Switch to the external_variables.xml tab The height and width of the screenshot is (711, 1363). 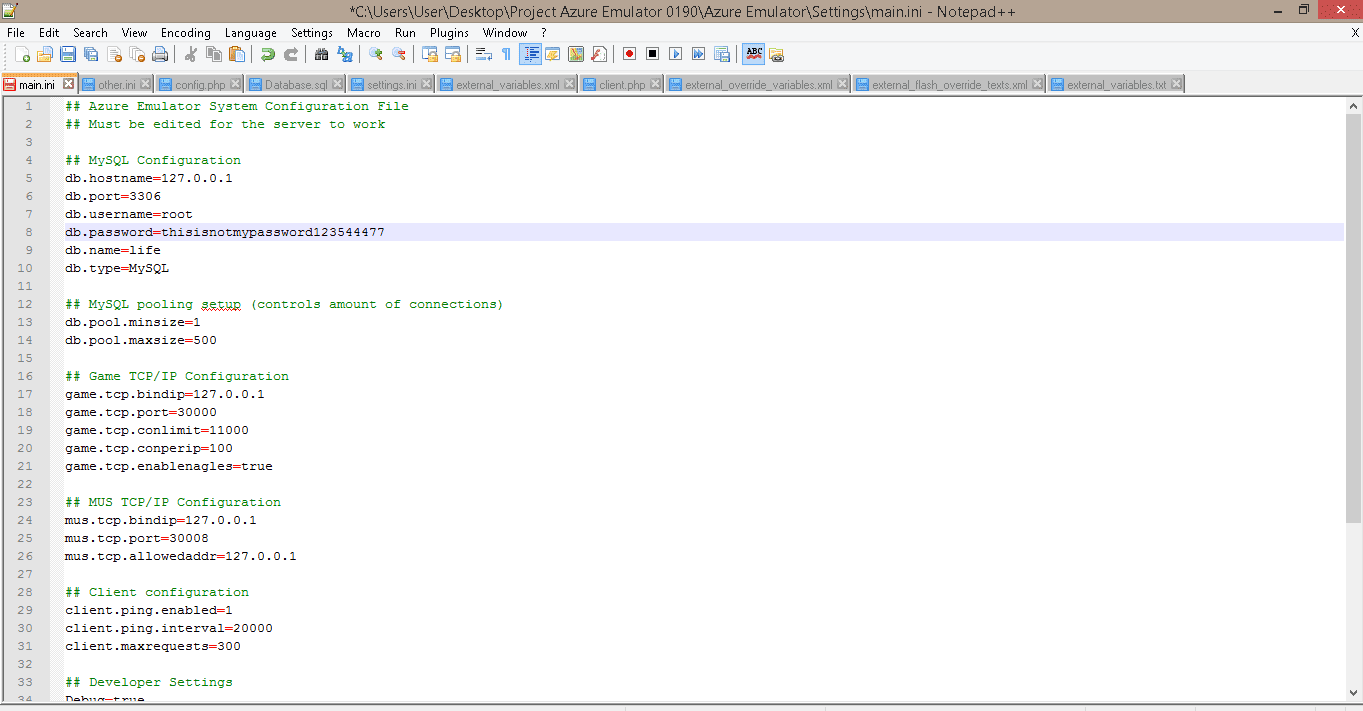(x=508, y=85)
